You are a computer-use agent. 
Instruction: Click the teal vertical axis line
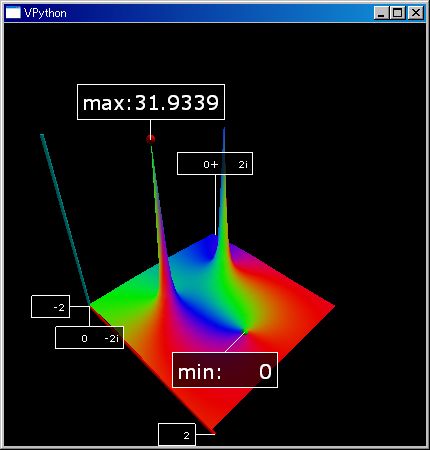[65, 218]
